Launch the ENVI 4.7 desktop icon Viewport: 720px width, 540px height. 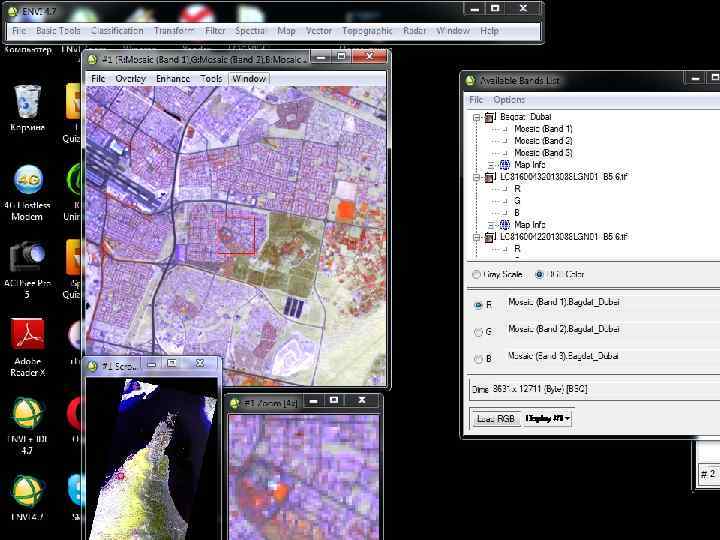pyautogui.click(x=28, y=491)
